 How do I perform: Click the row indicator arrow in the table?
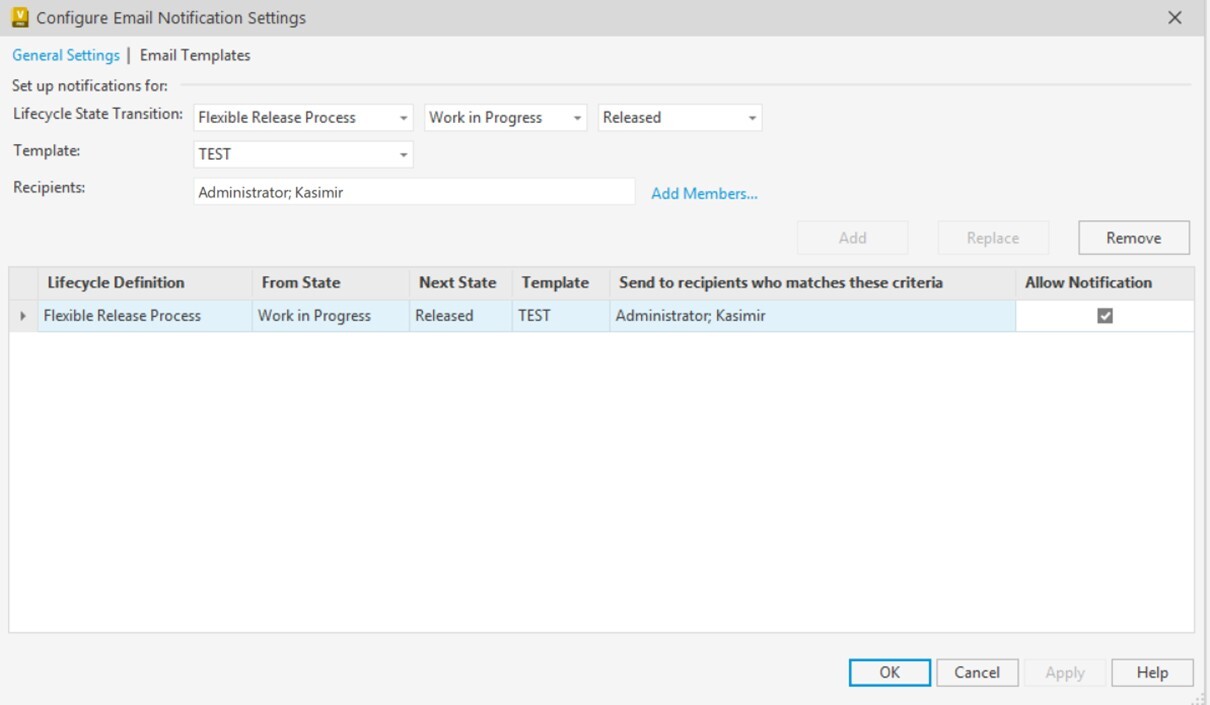23,316
